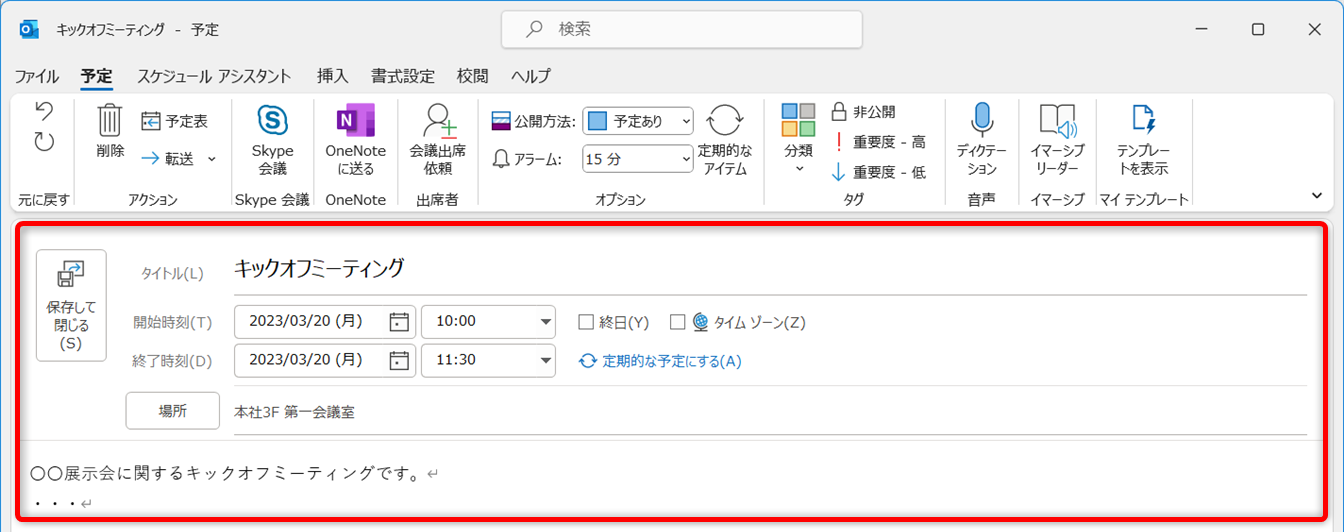The height and width of the screenshot is (532, 1344).
Task: Open 会議出席依頼 to invite attendees
Action: click(x=437, y=122)
